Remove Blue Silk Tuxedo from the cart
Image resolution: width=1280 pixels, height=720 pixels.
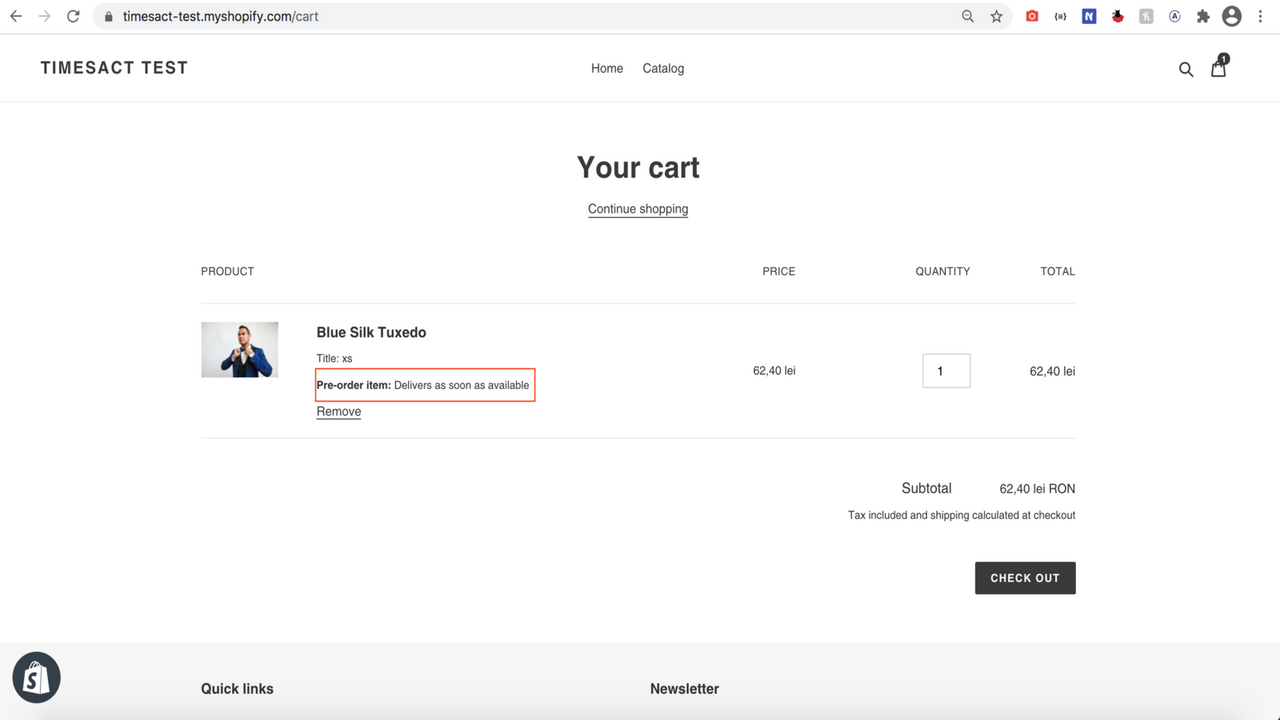(x=339, y=411)
